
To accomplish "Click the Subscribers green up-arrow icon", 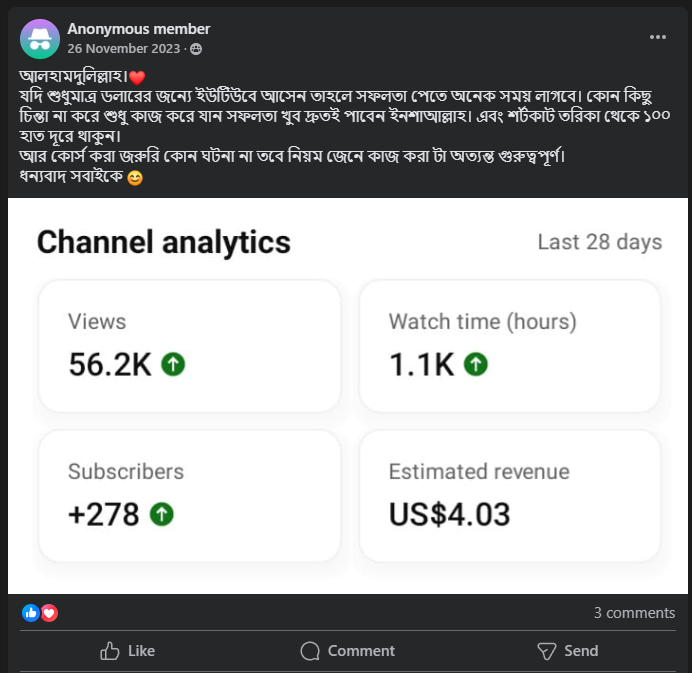I will tap(162, 514).
